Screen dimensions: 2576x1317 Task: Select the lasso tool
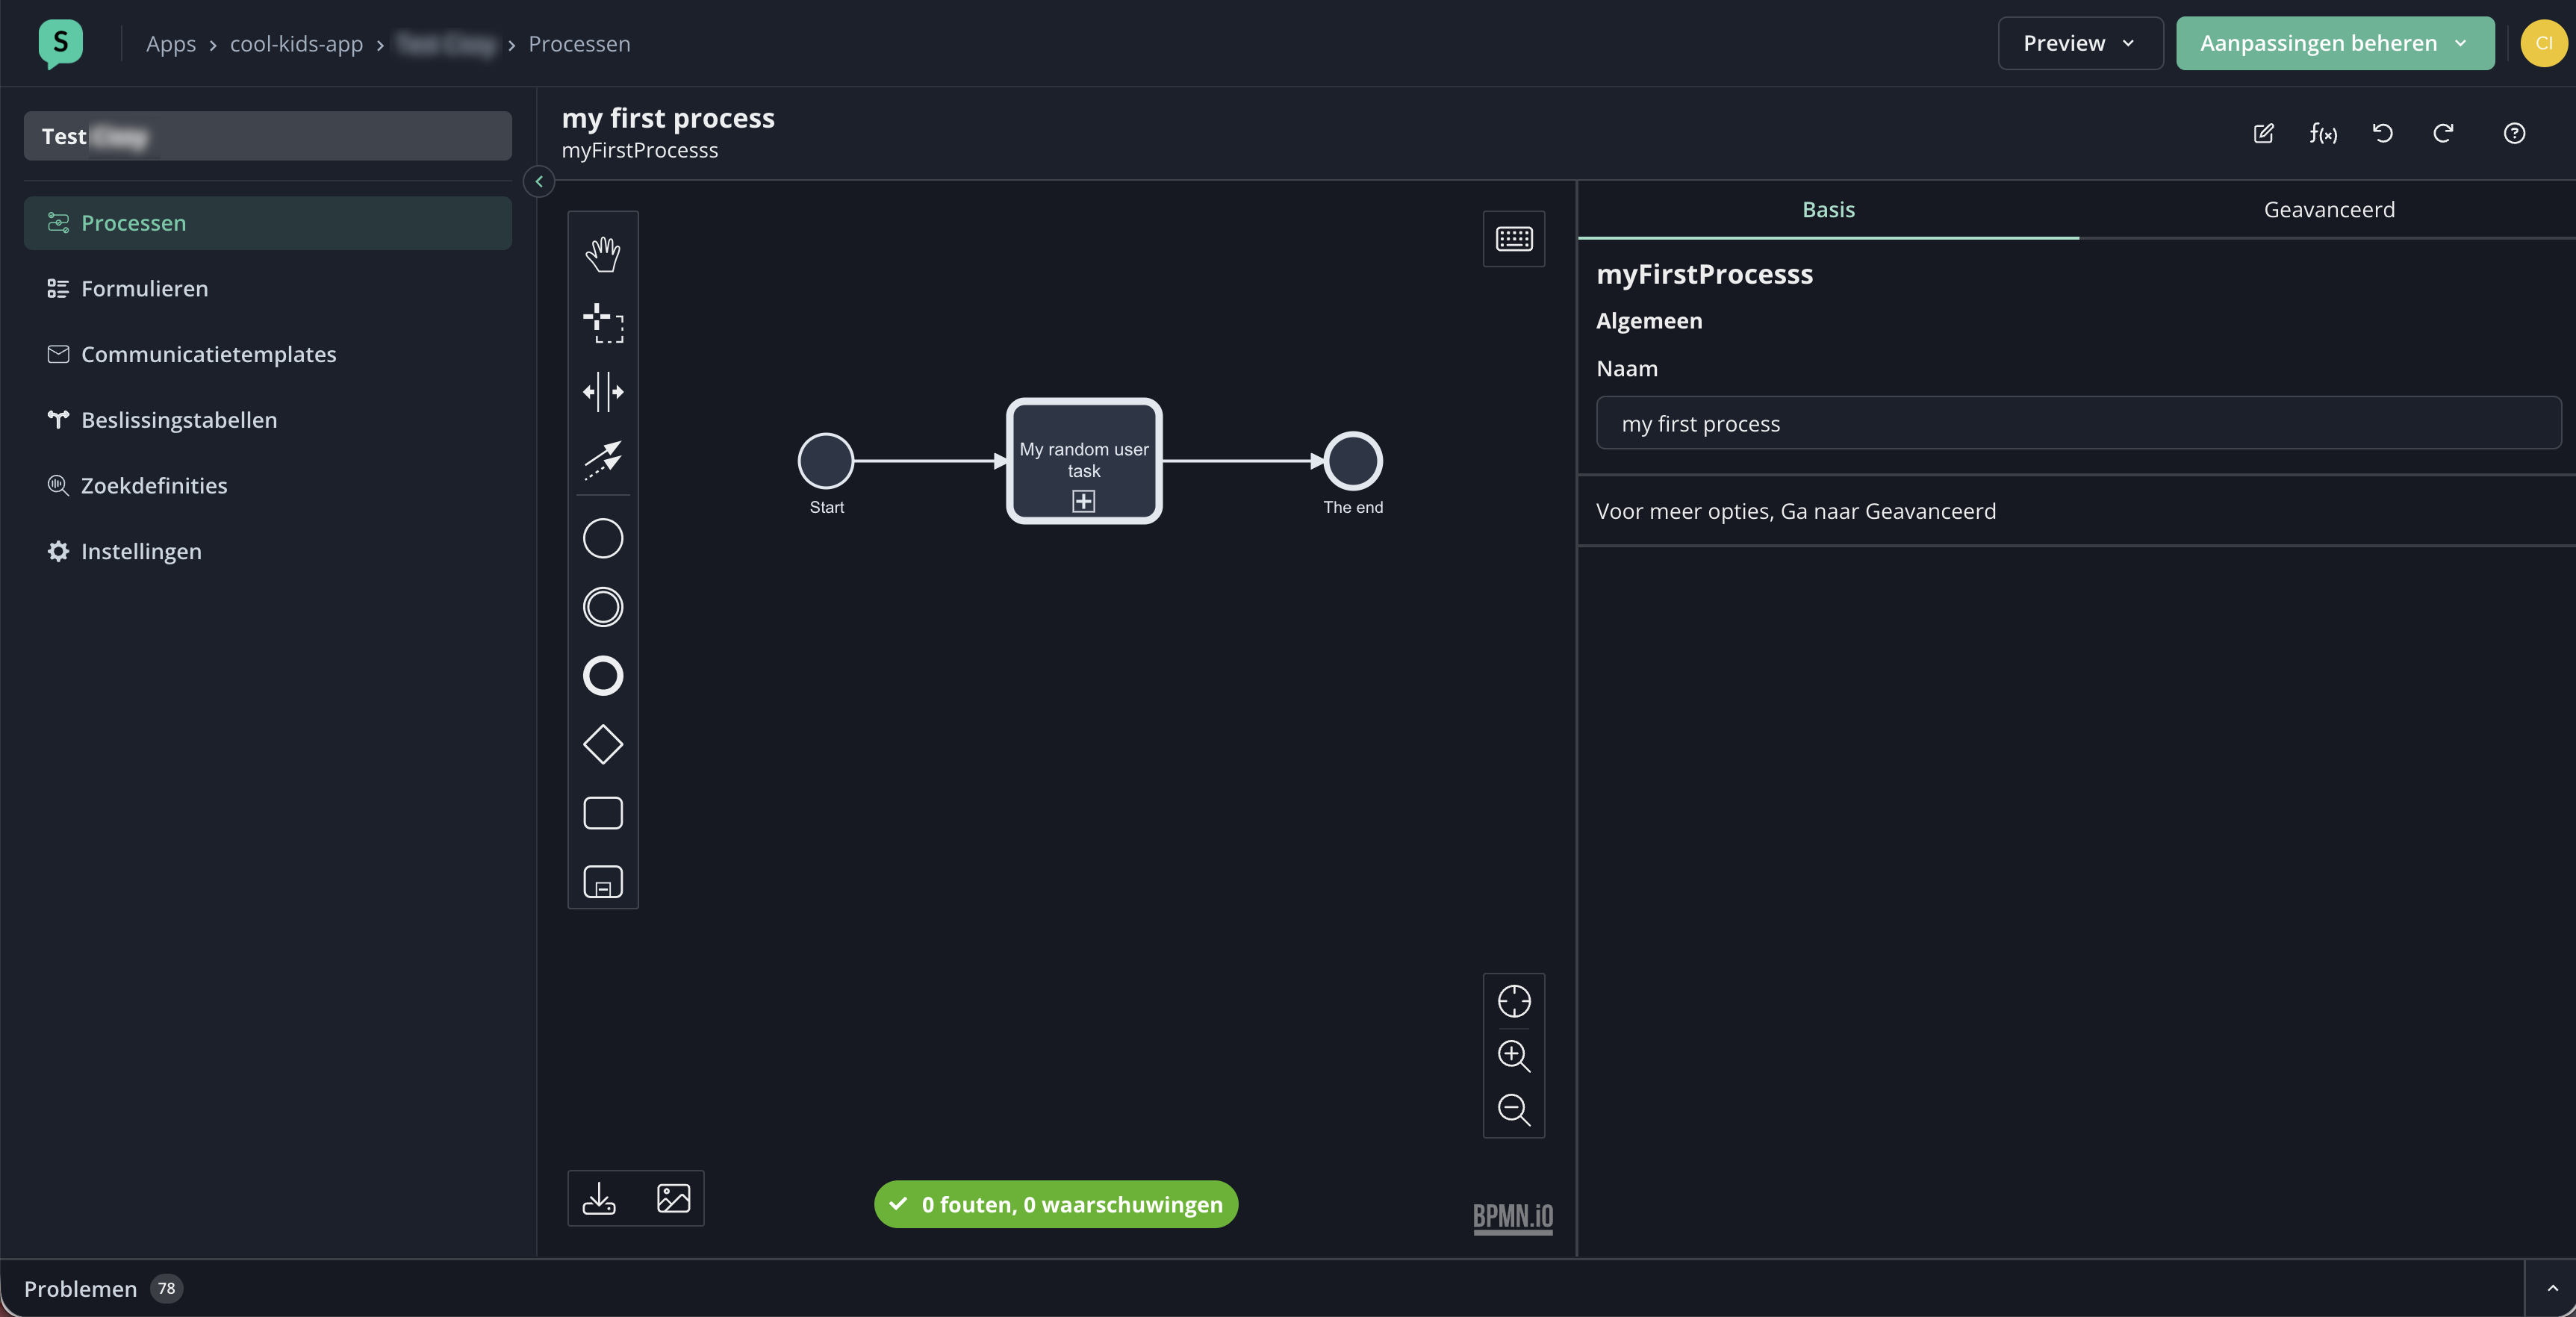(603, 323)
